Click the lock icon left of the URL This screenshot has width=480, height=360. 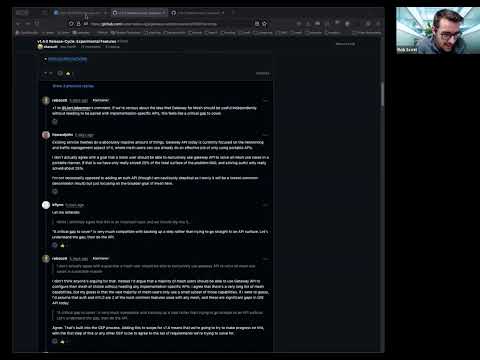click(x=78, y=24)
